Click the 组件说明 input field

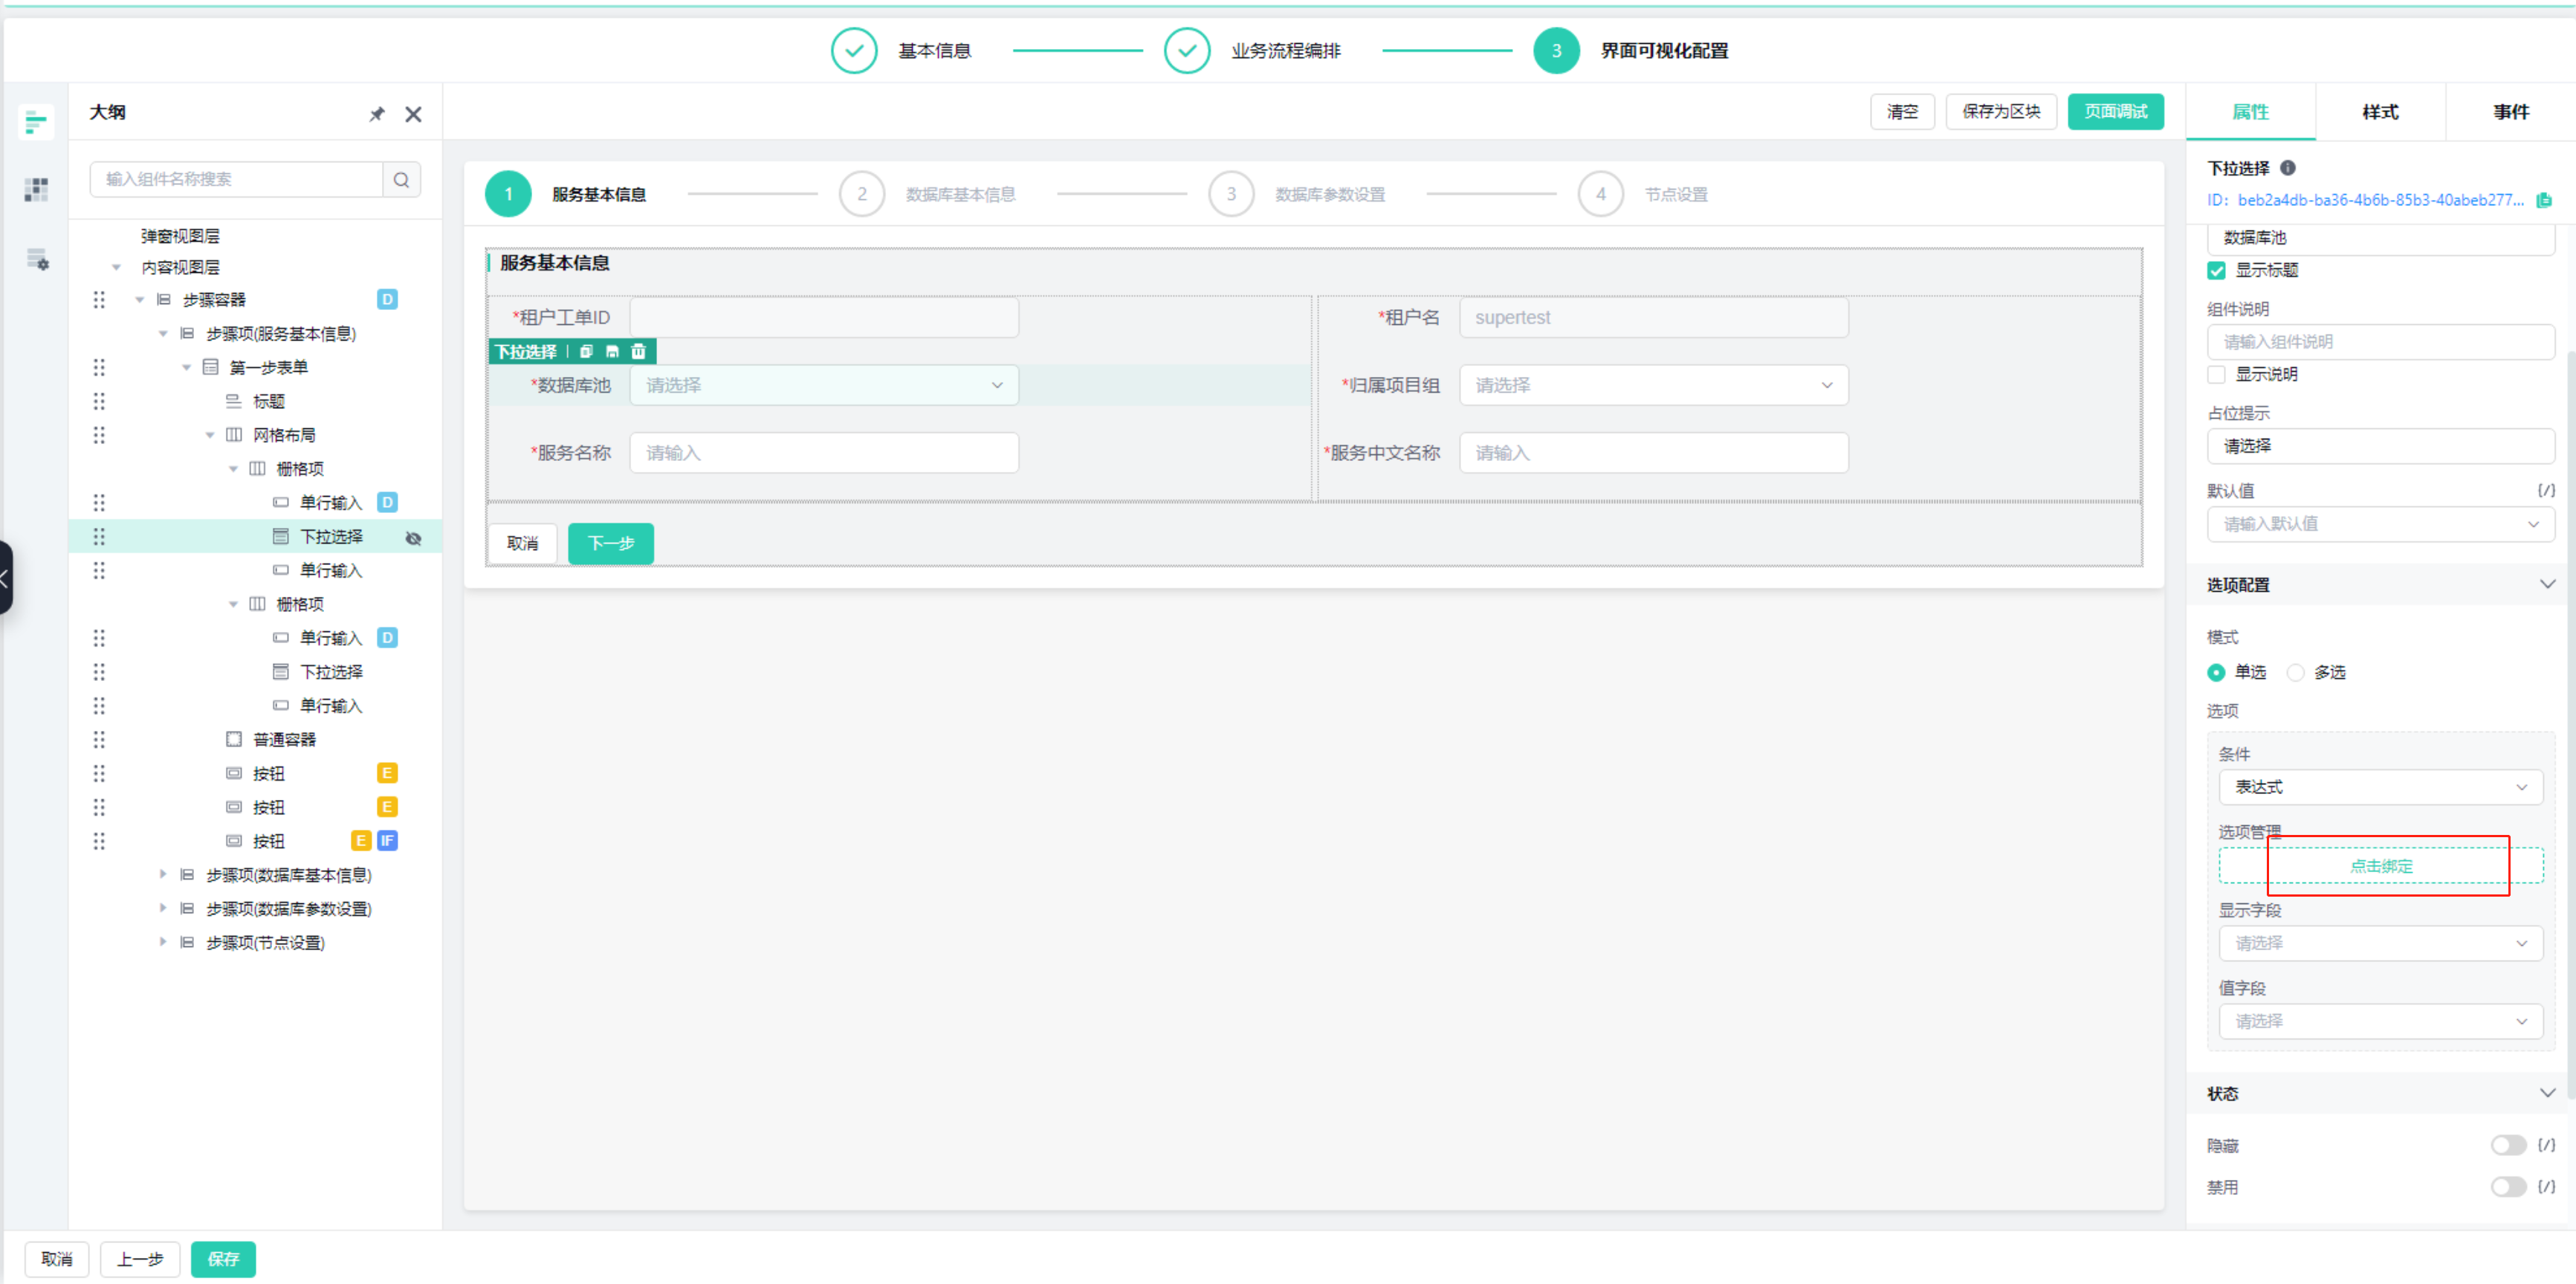pyautogui.click(x=2380, y=342)
